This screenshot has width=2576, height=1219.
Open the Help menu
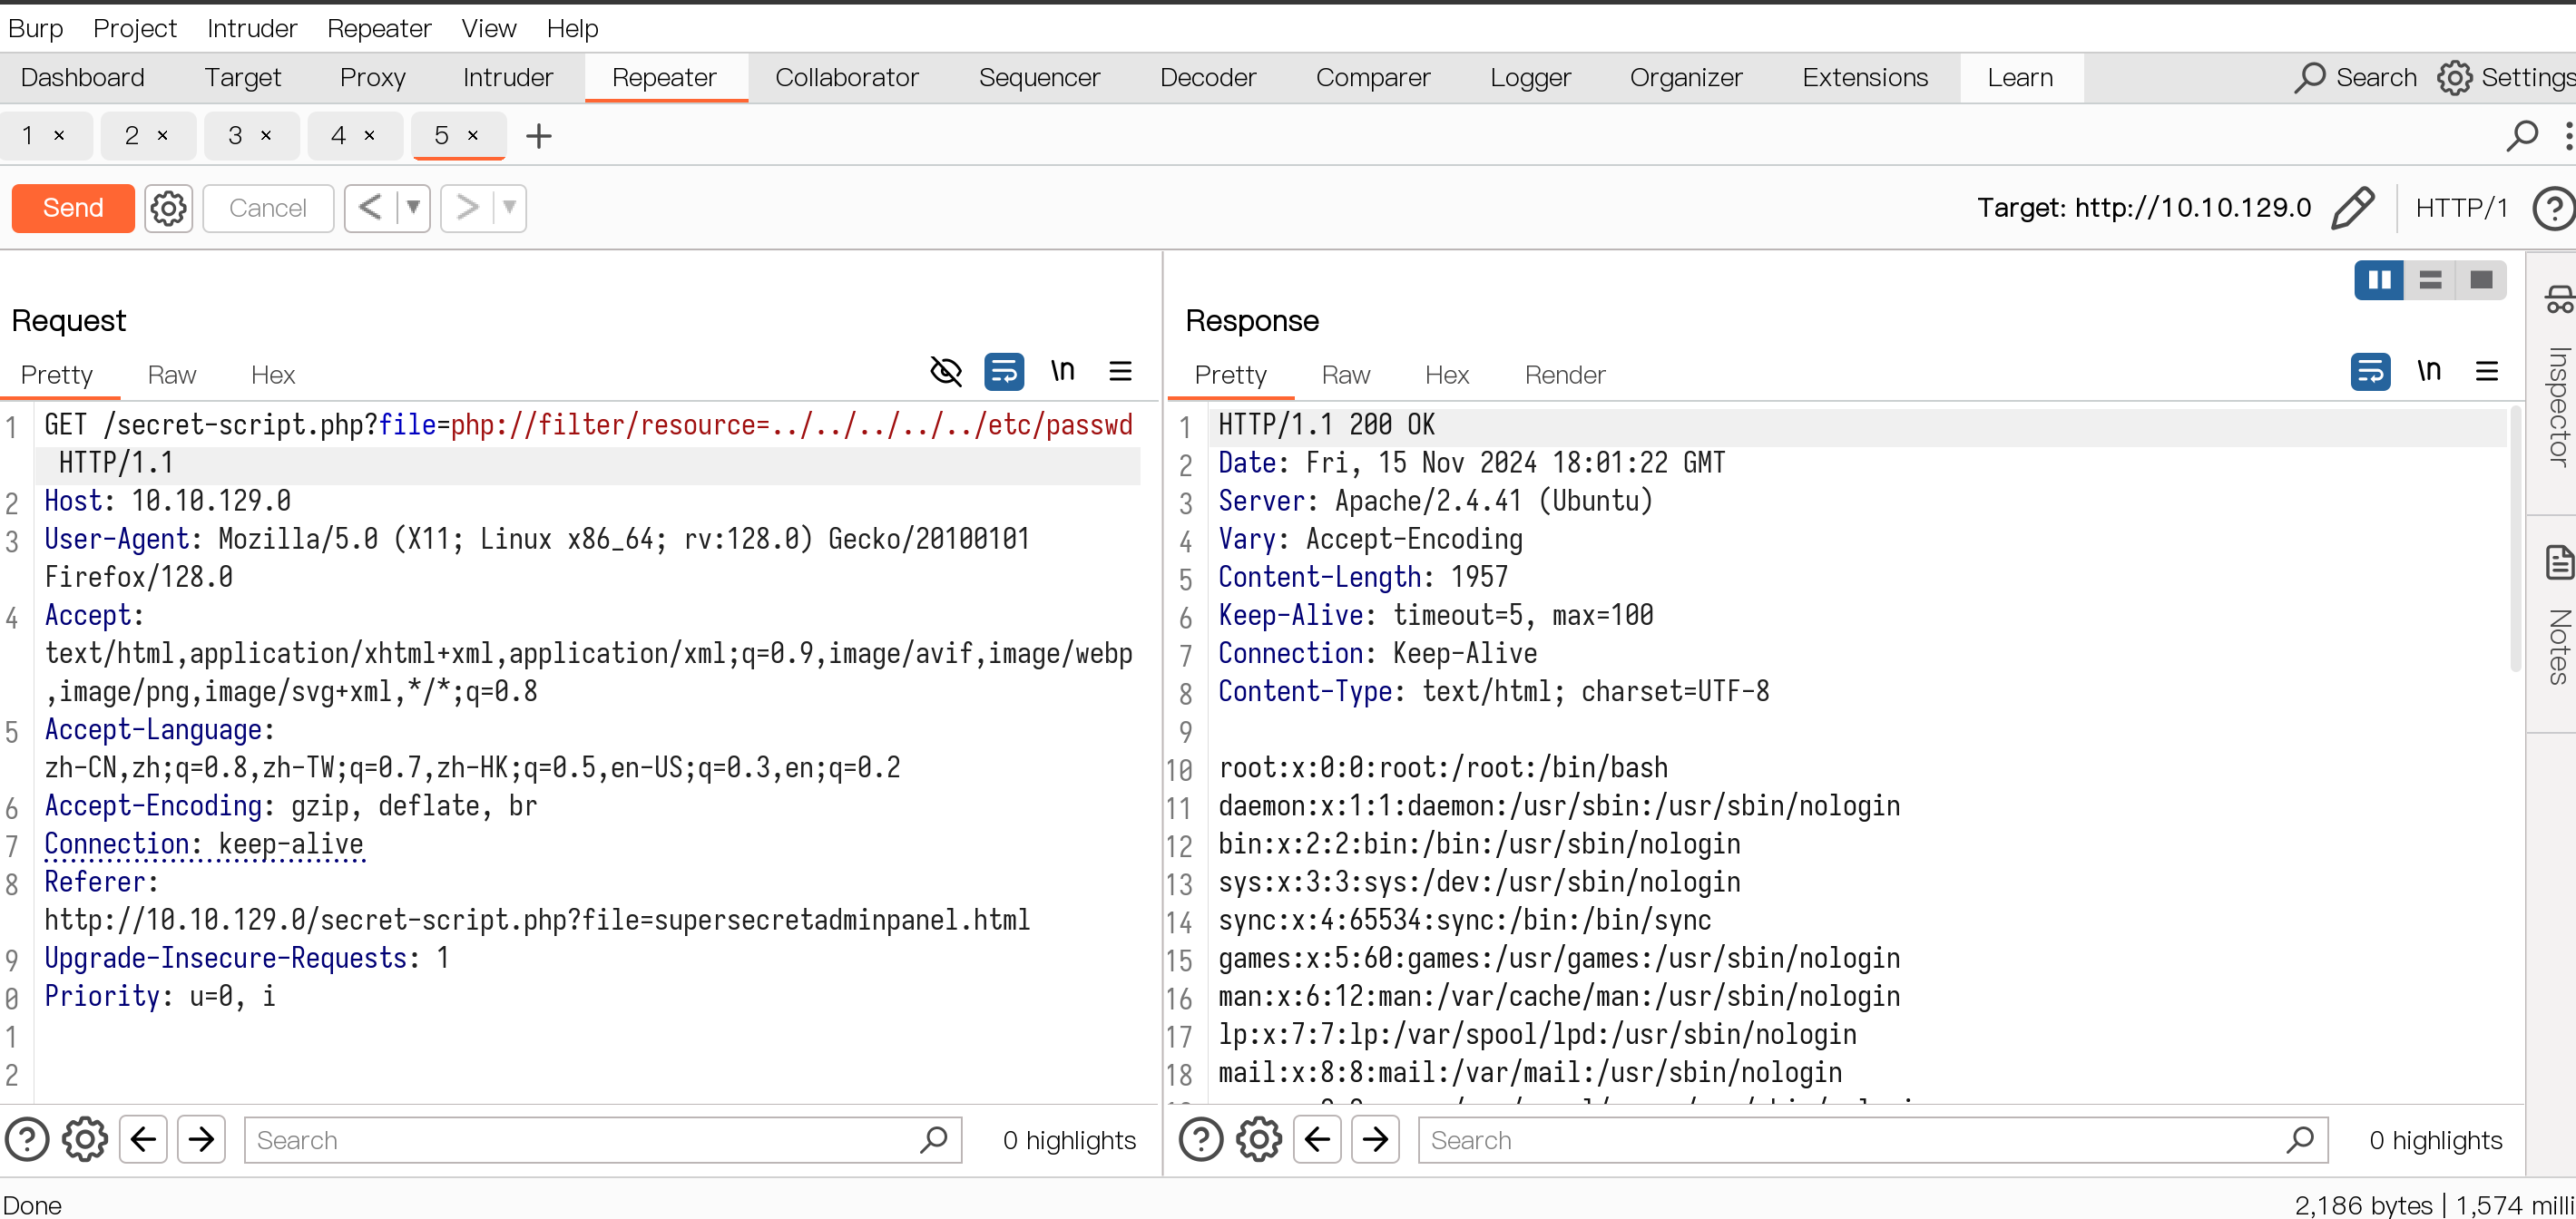(x=572, y=28)
